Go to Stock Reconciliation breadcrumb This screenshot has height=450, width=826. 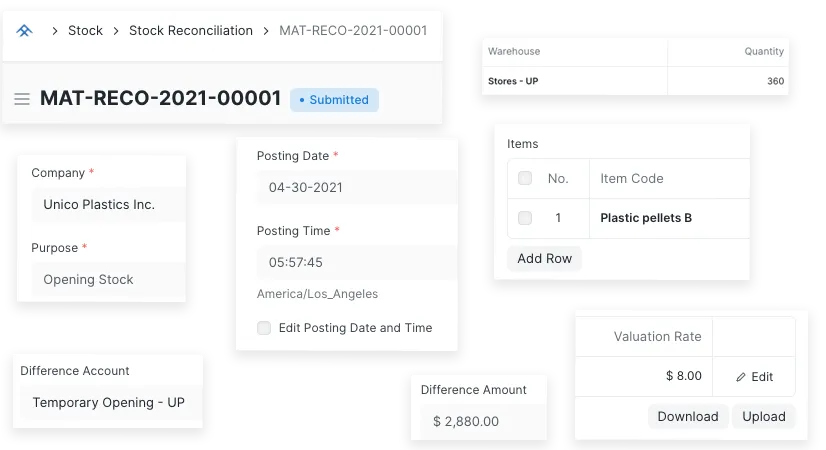point(191,31)
